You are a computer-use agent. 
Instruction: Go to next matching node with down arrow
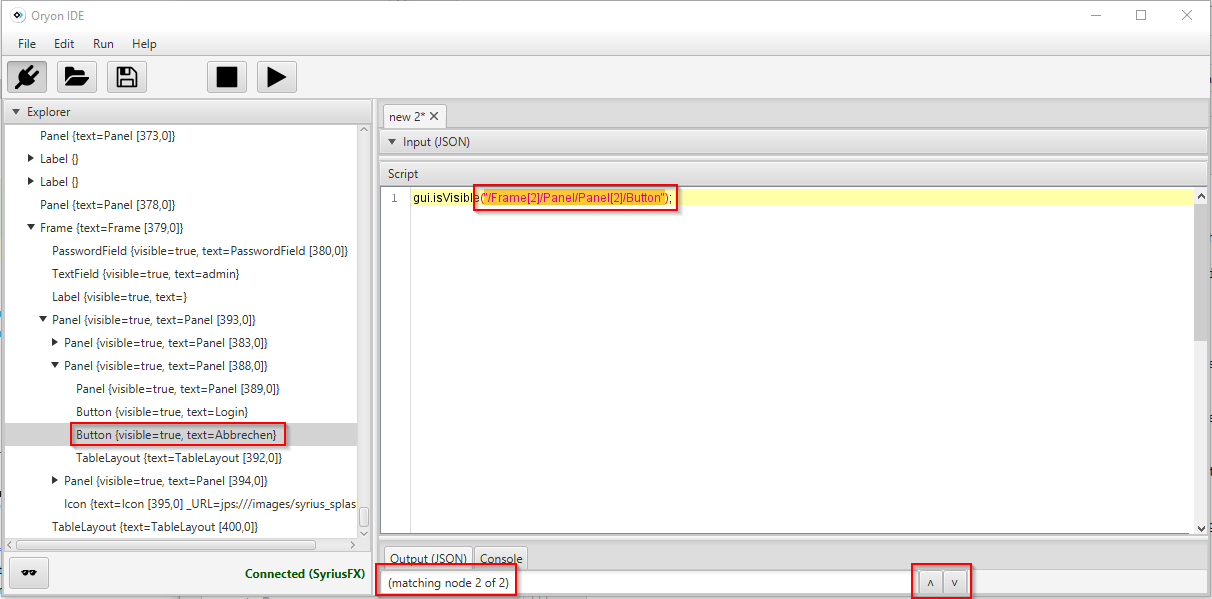point(955,583)
